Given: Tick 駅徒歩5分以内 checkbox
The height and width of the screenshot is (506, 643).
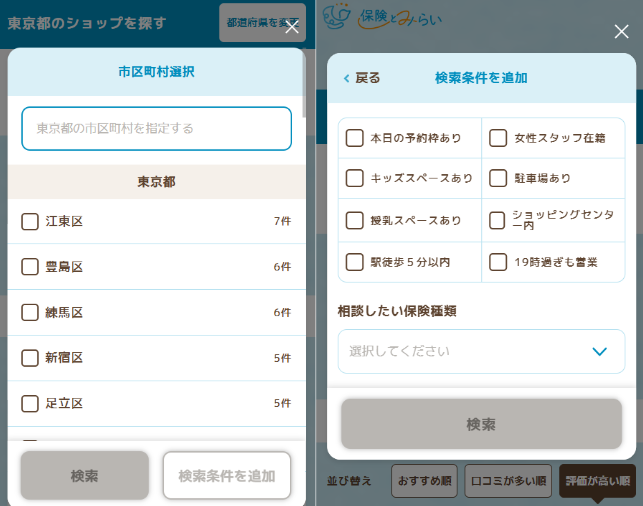Looking at the screenshot, I should pos(354,262).
